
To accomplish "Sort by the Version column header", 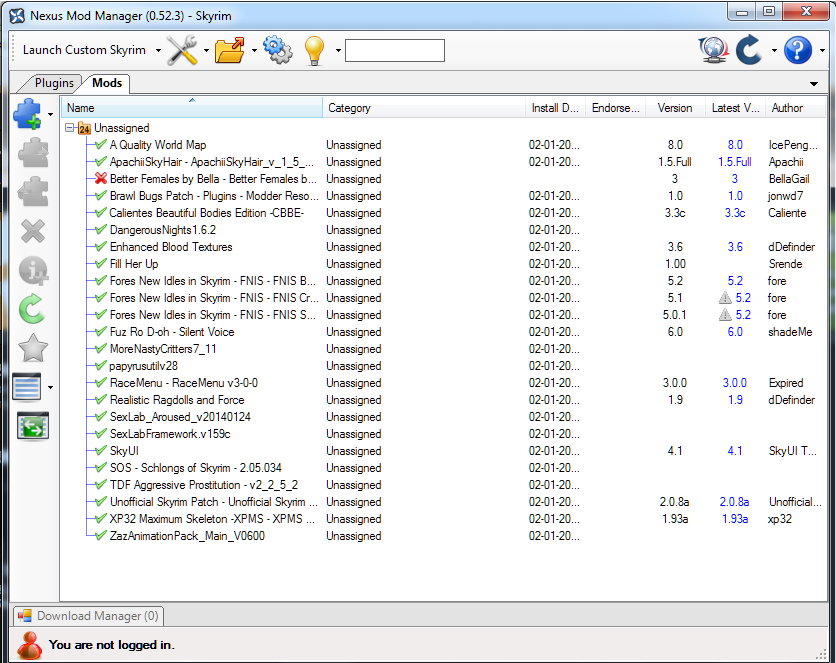I will pos(676,108).
